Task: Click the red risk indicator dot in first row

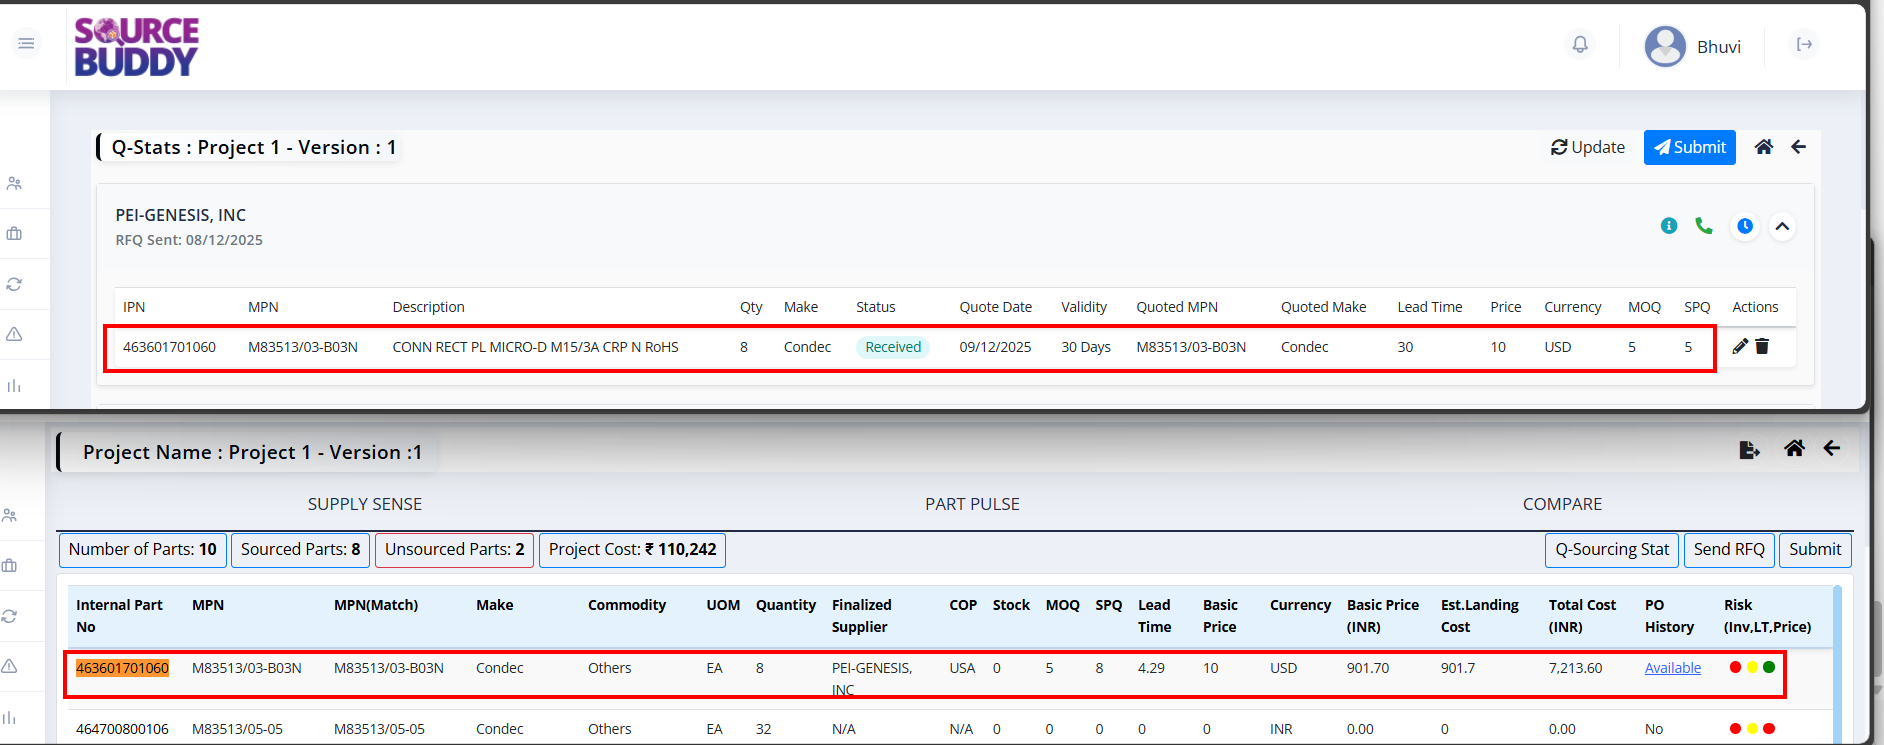Action: pyautogui.click(x=1735, y=667)
